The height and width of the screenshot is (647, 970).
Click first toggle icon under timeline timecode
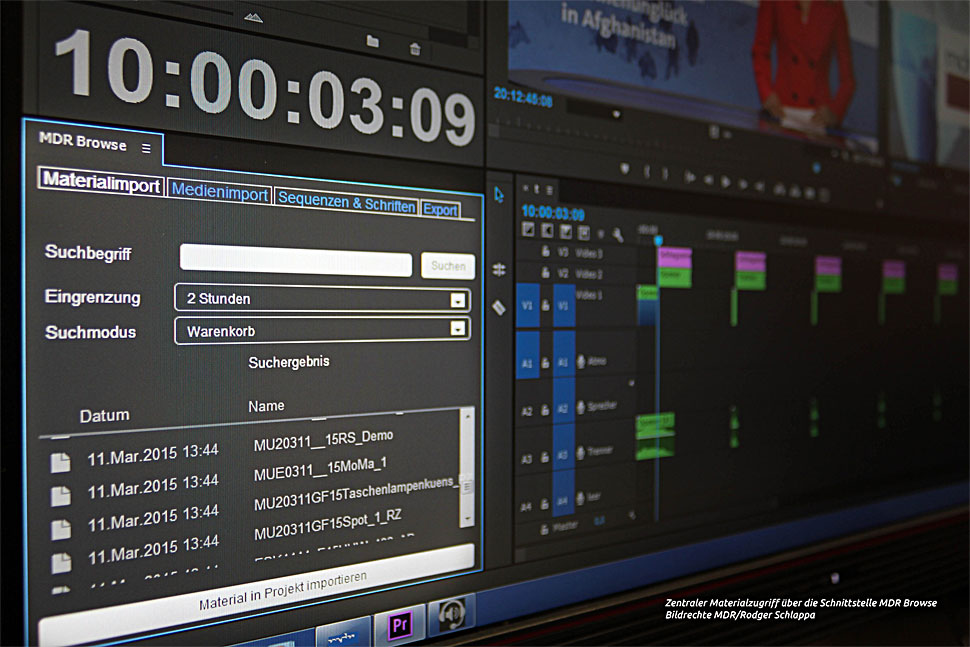(x=528, y=230)
